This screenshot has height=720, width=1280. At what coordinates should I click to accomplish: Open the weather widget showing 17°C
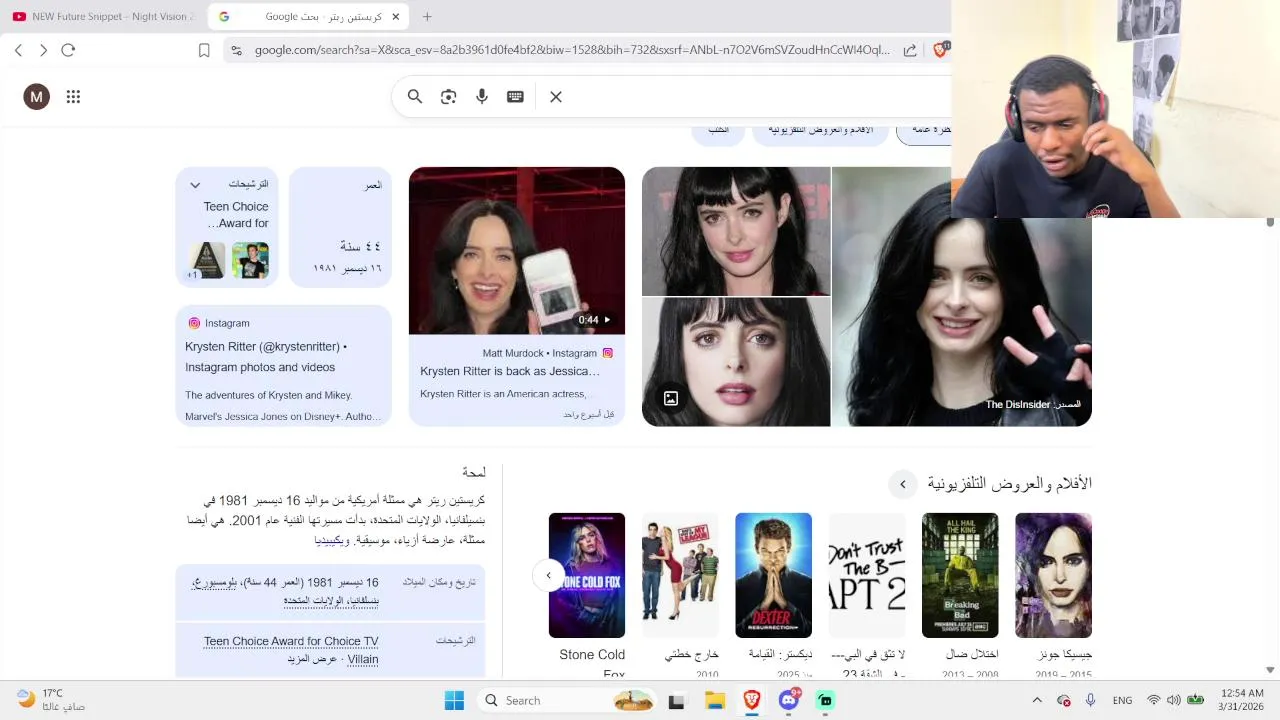50,699
